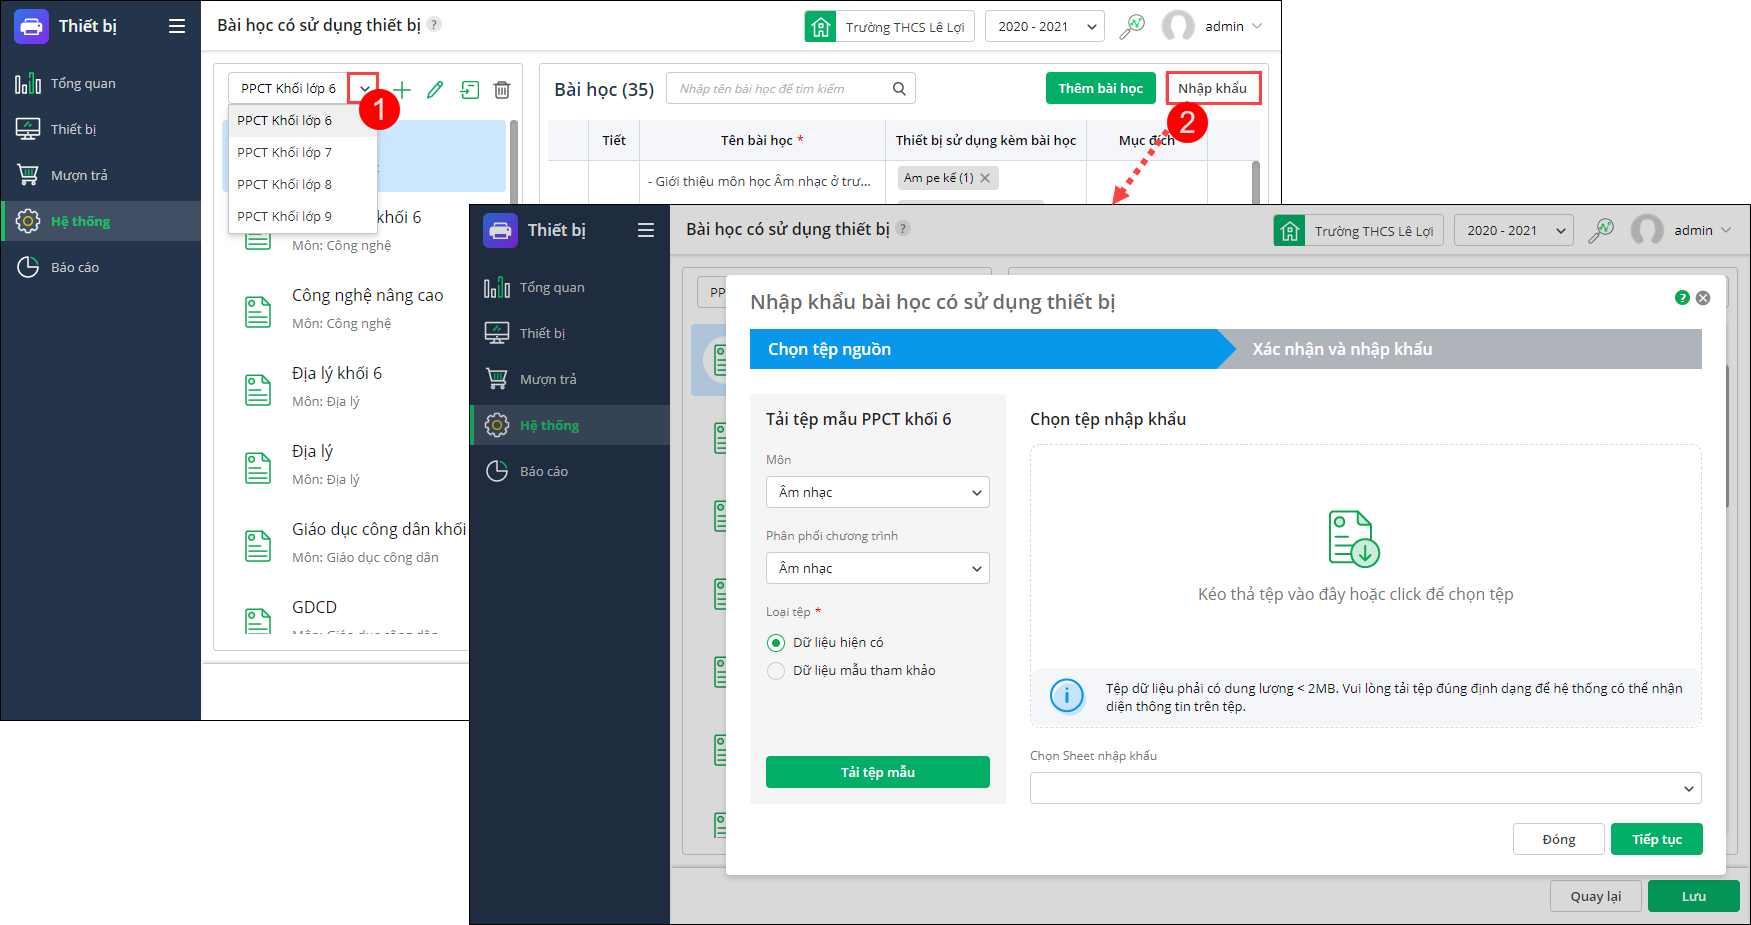Expand the admin menu chevron in back window
1751x925 pixels.
(1257, 26)
